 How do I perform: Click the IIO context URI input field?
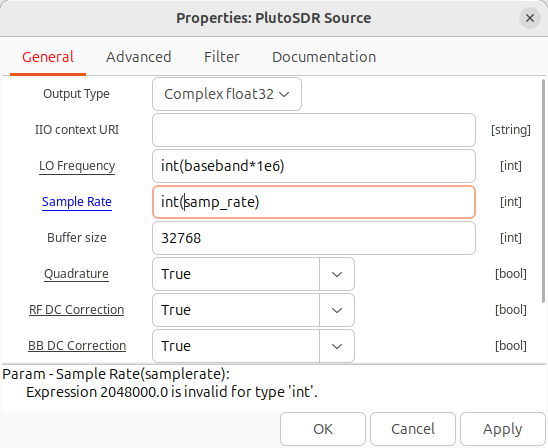pos(314,130)
